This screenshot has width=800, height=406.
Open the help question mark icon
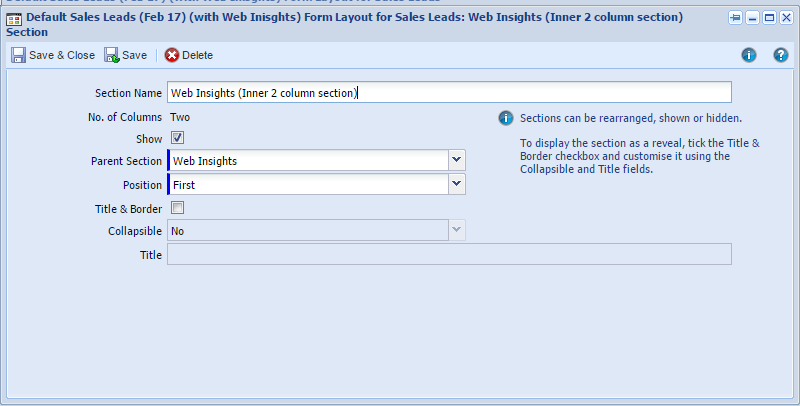[x=781, y=55]
